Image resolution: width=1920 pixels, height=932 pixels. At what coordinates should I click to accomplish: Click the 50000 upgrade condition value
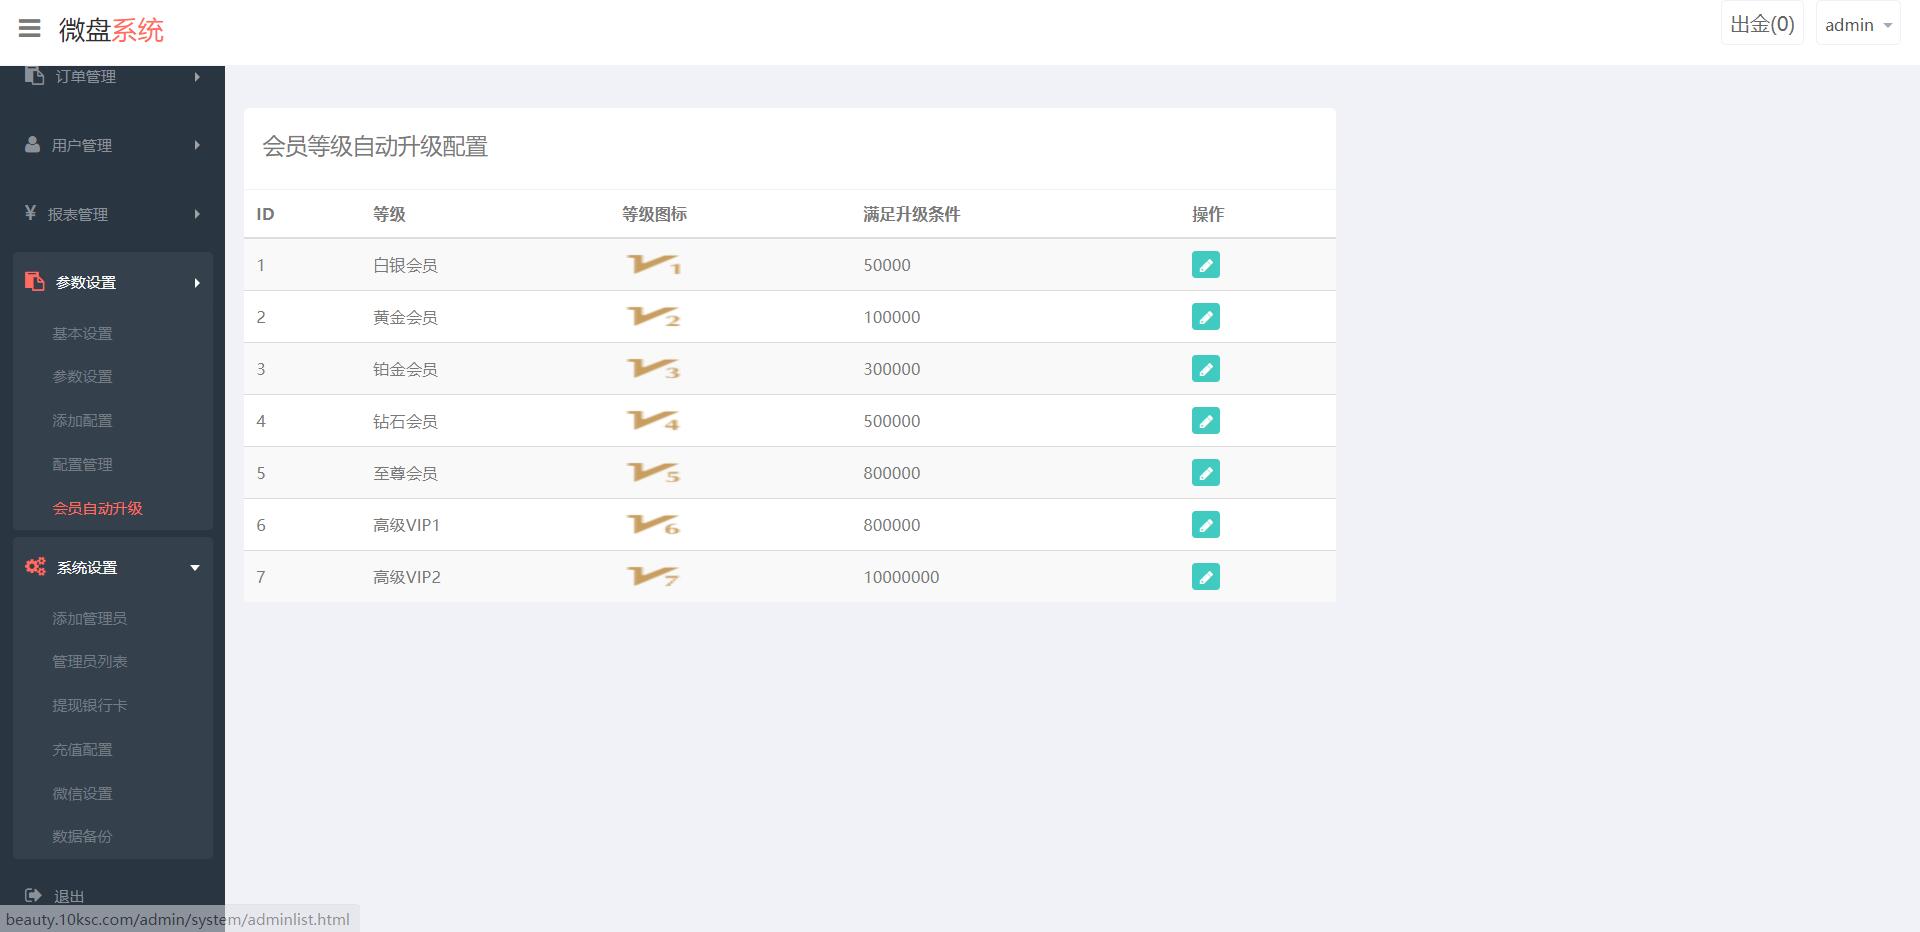point(887,265)
